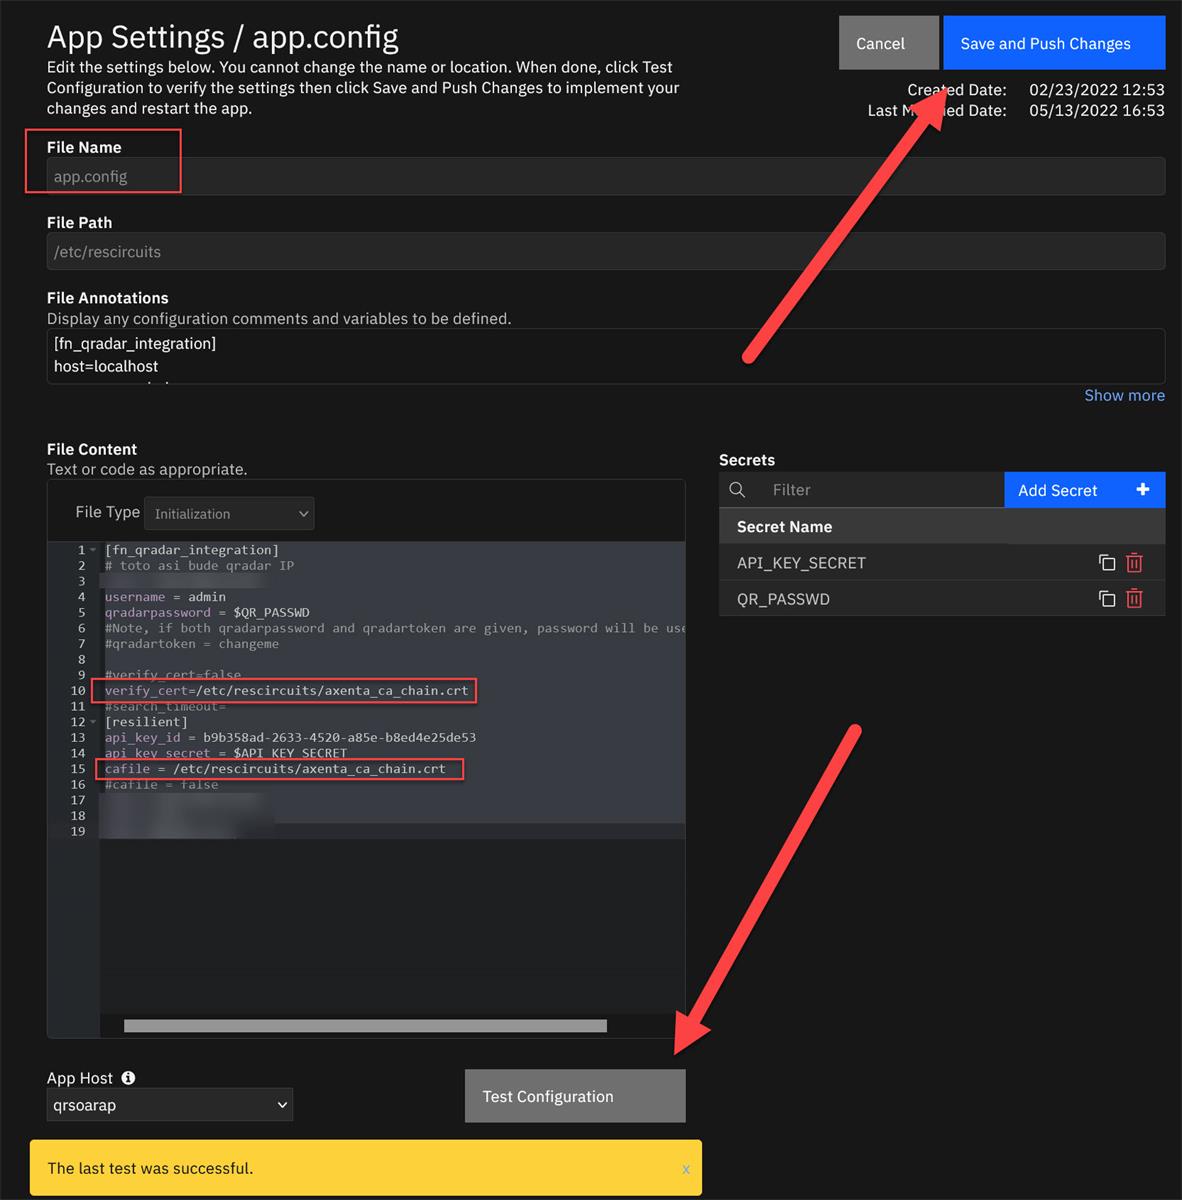Delete the API_KEY_SECRET secret
The height and width of the screenshot is (1200, 1182).
pos(1134,562)
